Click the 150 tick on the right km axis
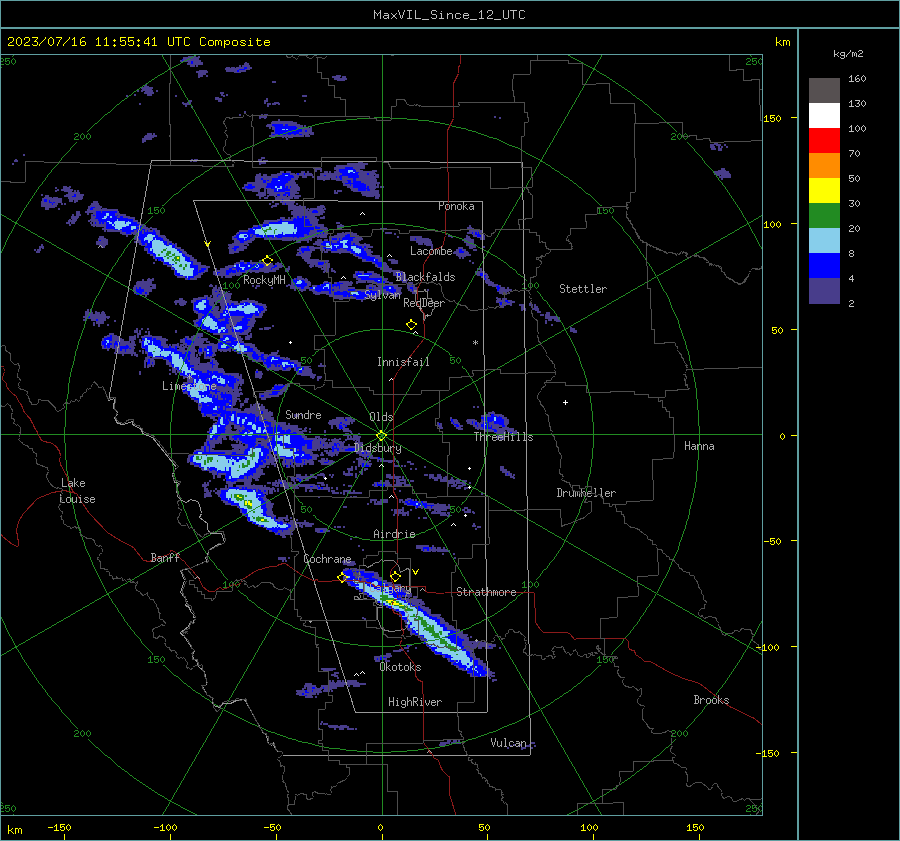The width and height of the screenshot is (900, 841). point(772,118)
